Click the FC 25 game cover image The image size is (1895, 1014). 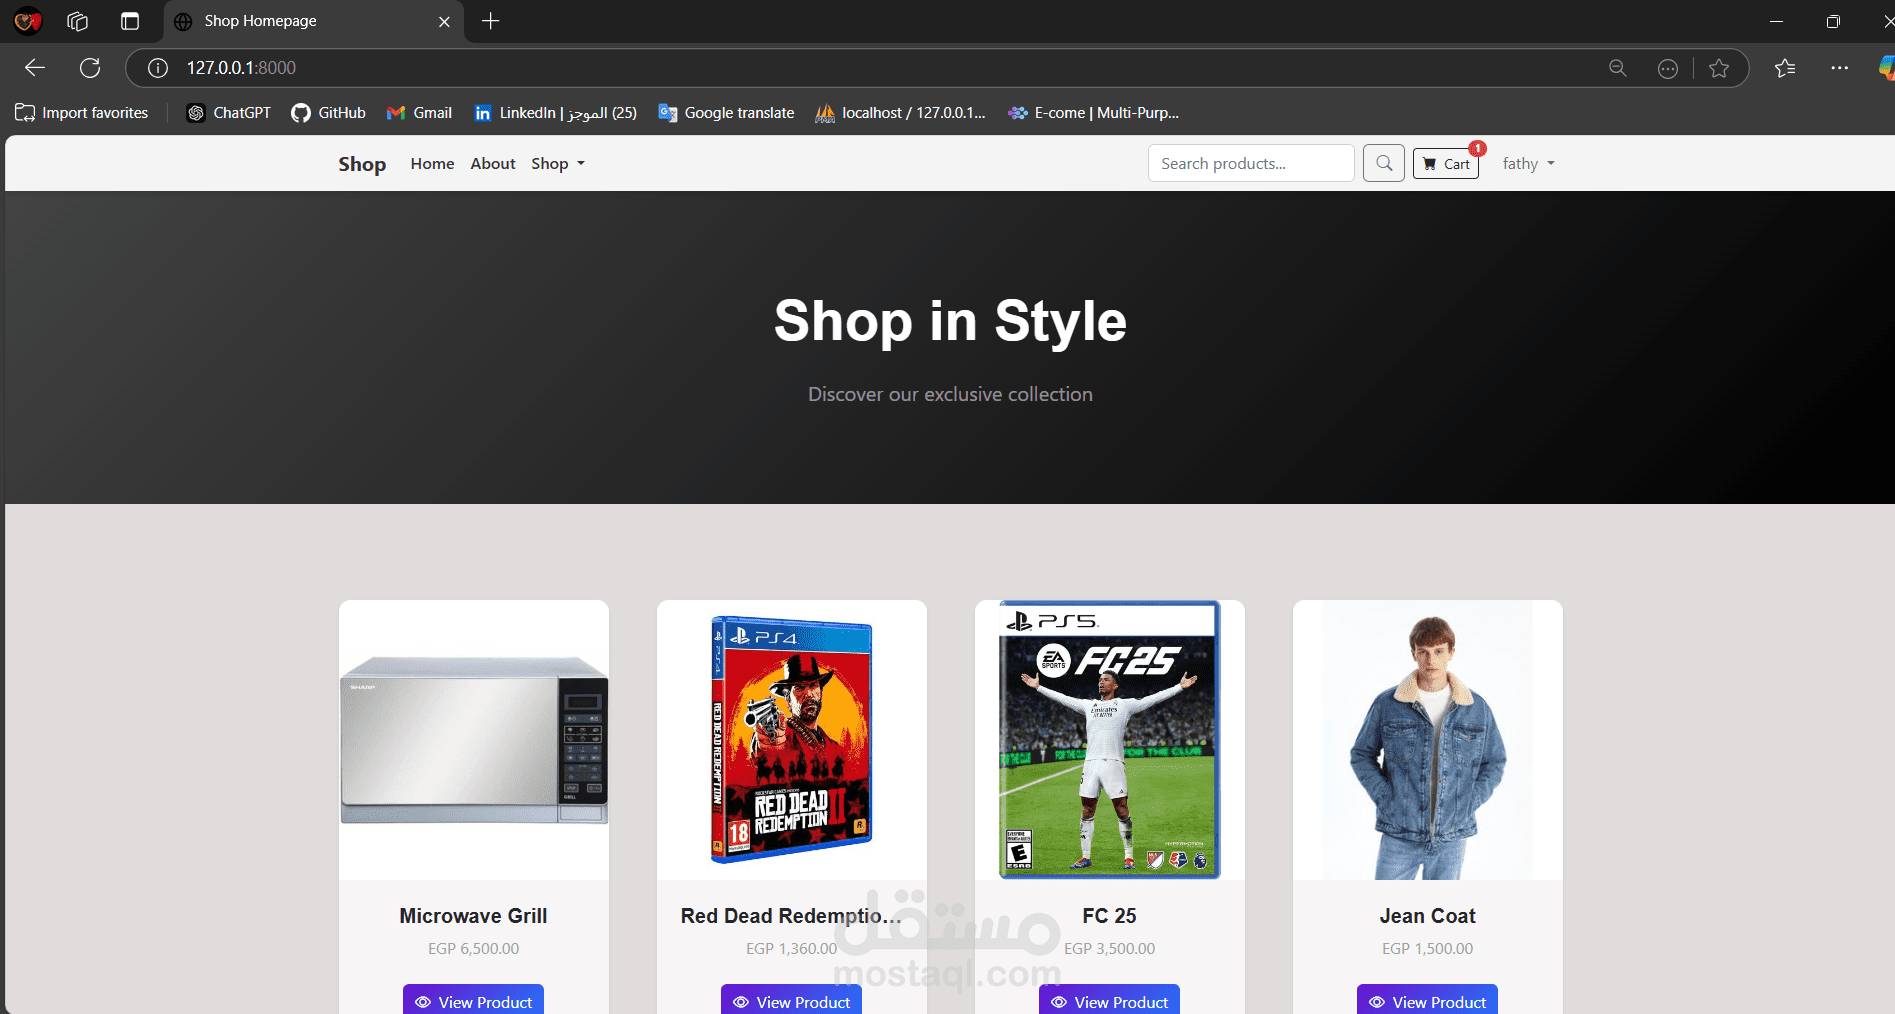pyautogui.click(x=1110, y=740)
